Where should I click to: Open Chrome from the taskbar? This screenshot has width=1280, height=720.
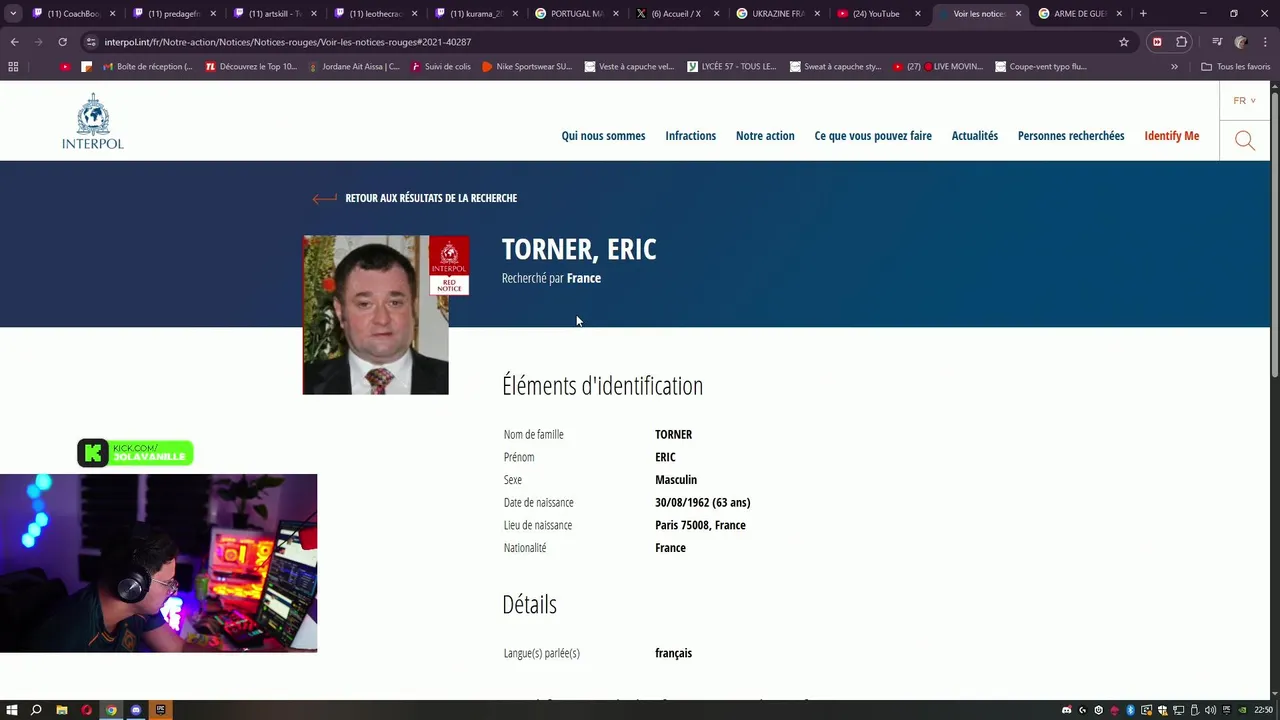(111, 710)
